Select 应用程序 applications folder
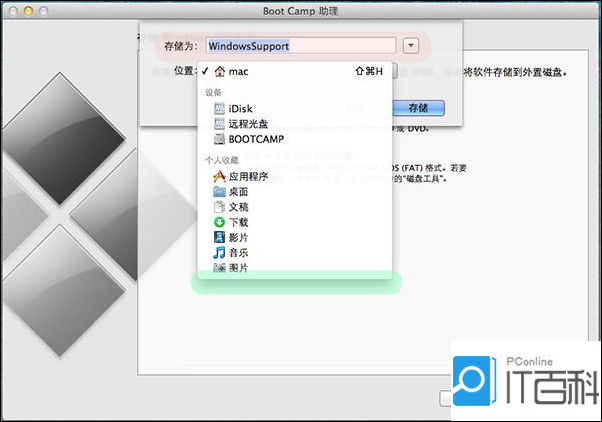The width and height of the screenshot is (602, 422). point(295,177)
